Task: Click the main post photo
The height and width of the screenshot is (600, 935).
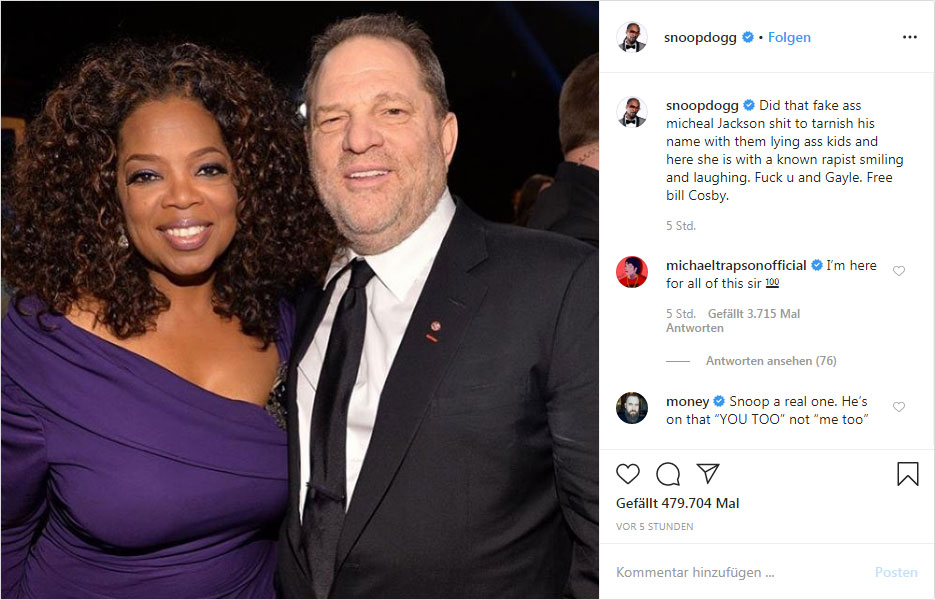Action: [x=300, y=300]
